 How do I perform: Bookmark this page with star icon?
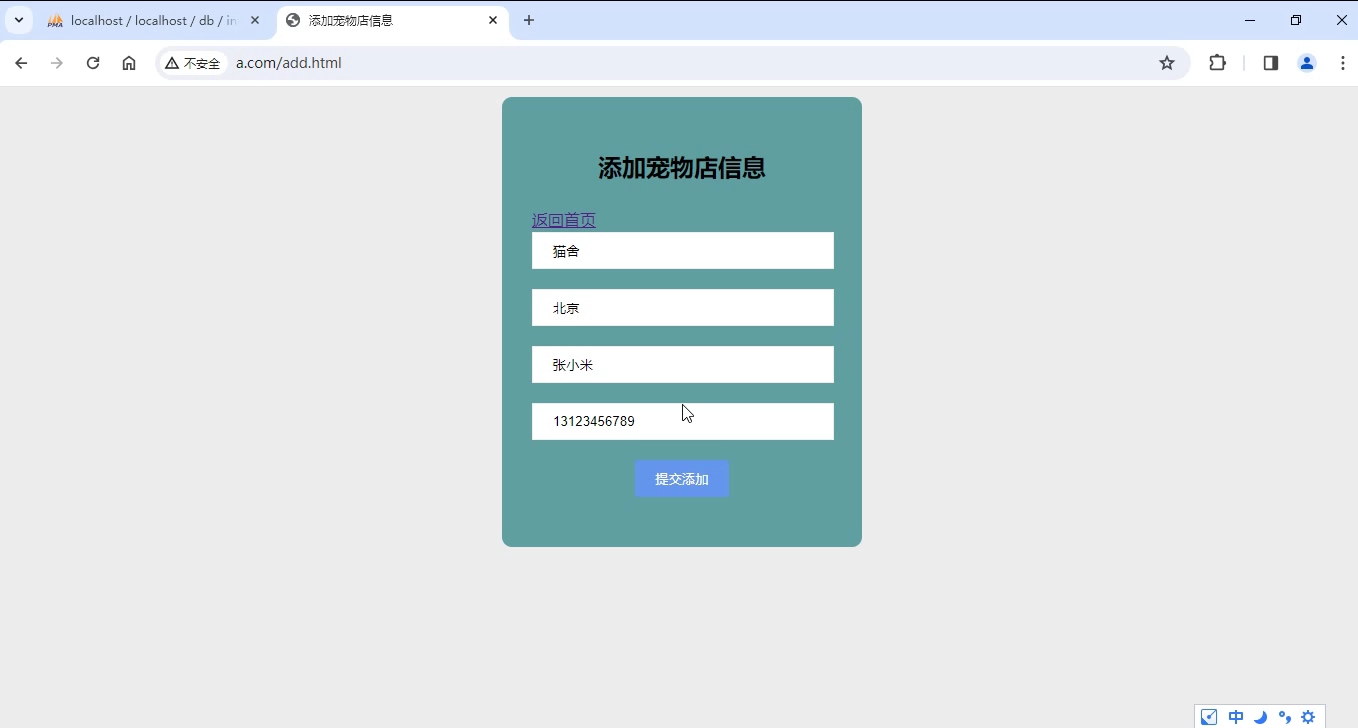(x=1167, y=63)
